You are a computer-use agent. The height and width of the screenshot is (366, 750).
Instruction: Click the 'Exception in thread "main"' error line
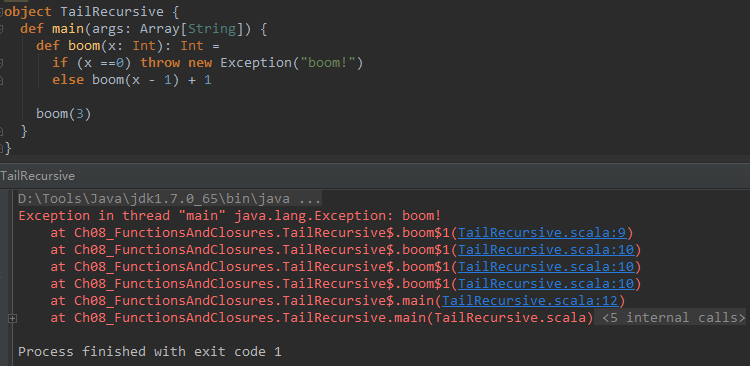[x=229, y=216]
